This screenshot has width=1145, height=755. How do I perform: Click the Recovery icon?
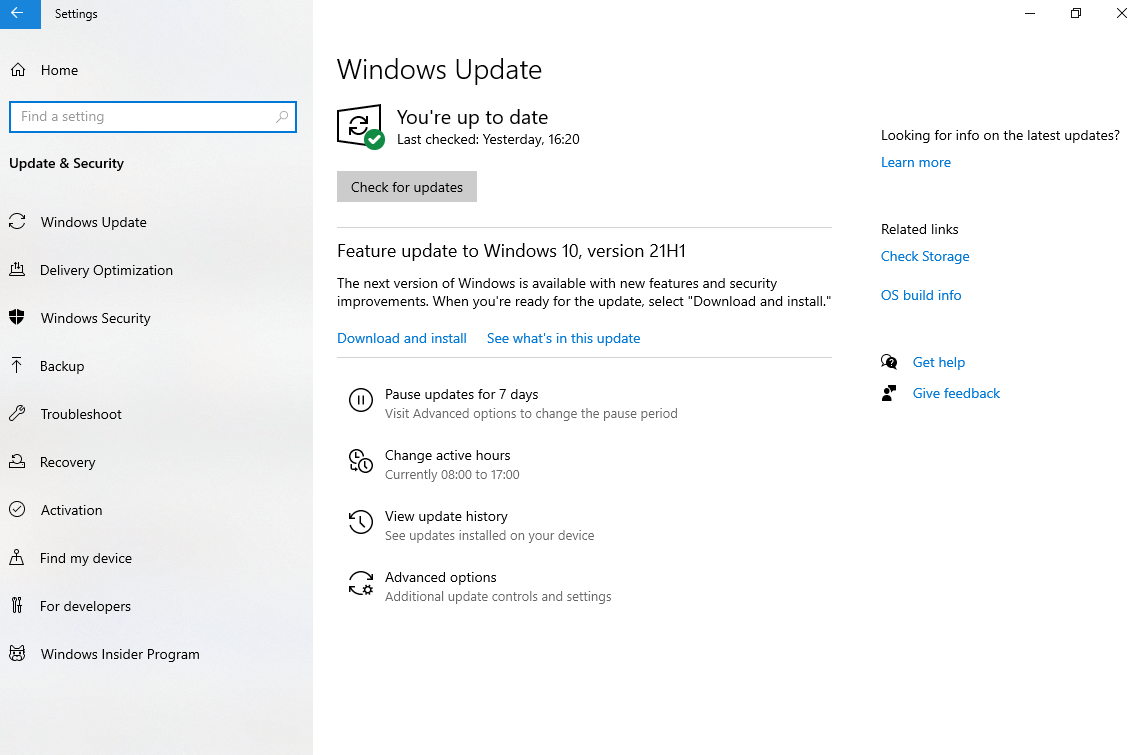point(17,461)
